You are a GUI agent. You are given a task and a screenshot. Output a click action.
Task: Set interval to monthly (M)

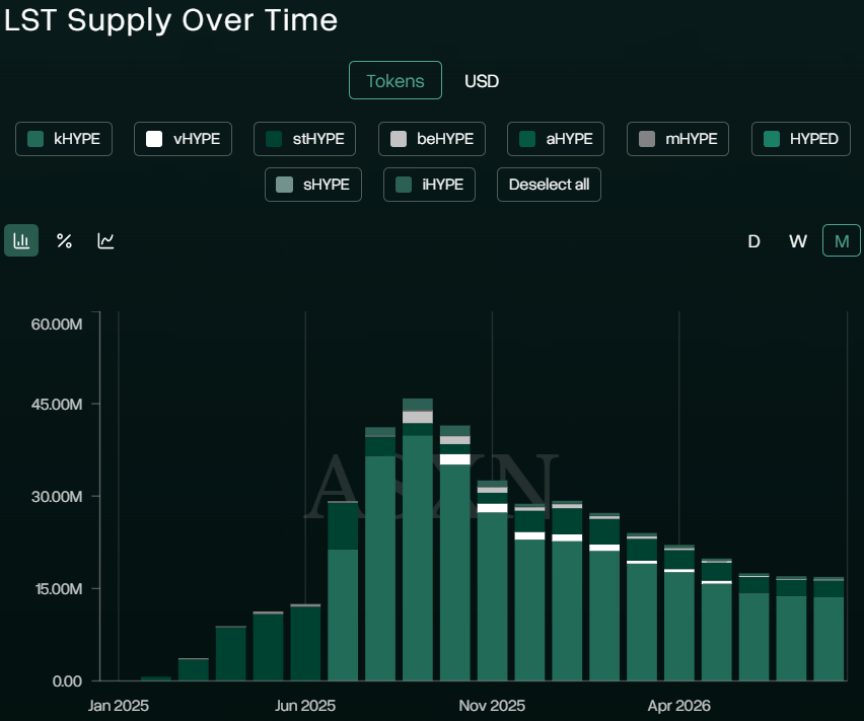(x=841, y=241)
